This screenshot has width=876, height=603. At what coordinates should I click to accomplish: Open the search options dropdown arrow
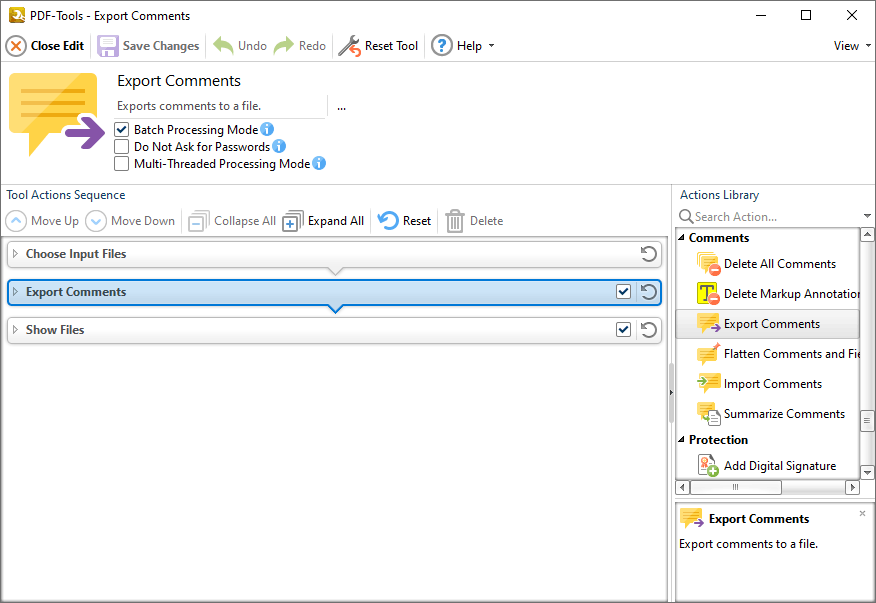click(x=867, y=216)
